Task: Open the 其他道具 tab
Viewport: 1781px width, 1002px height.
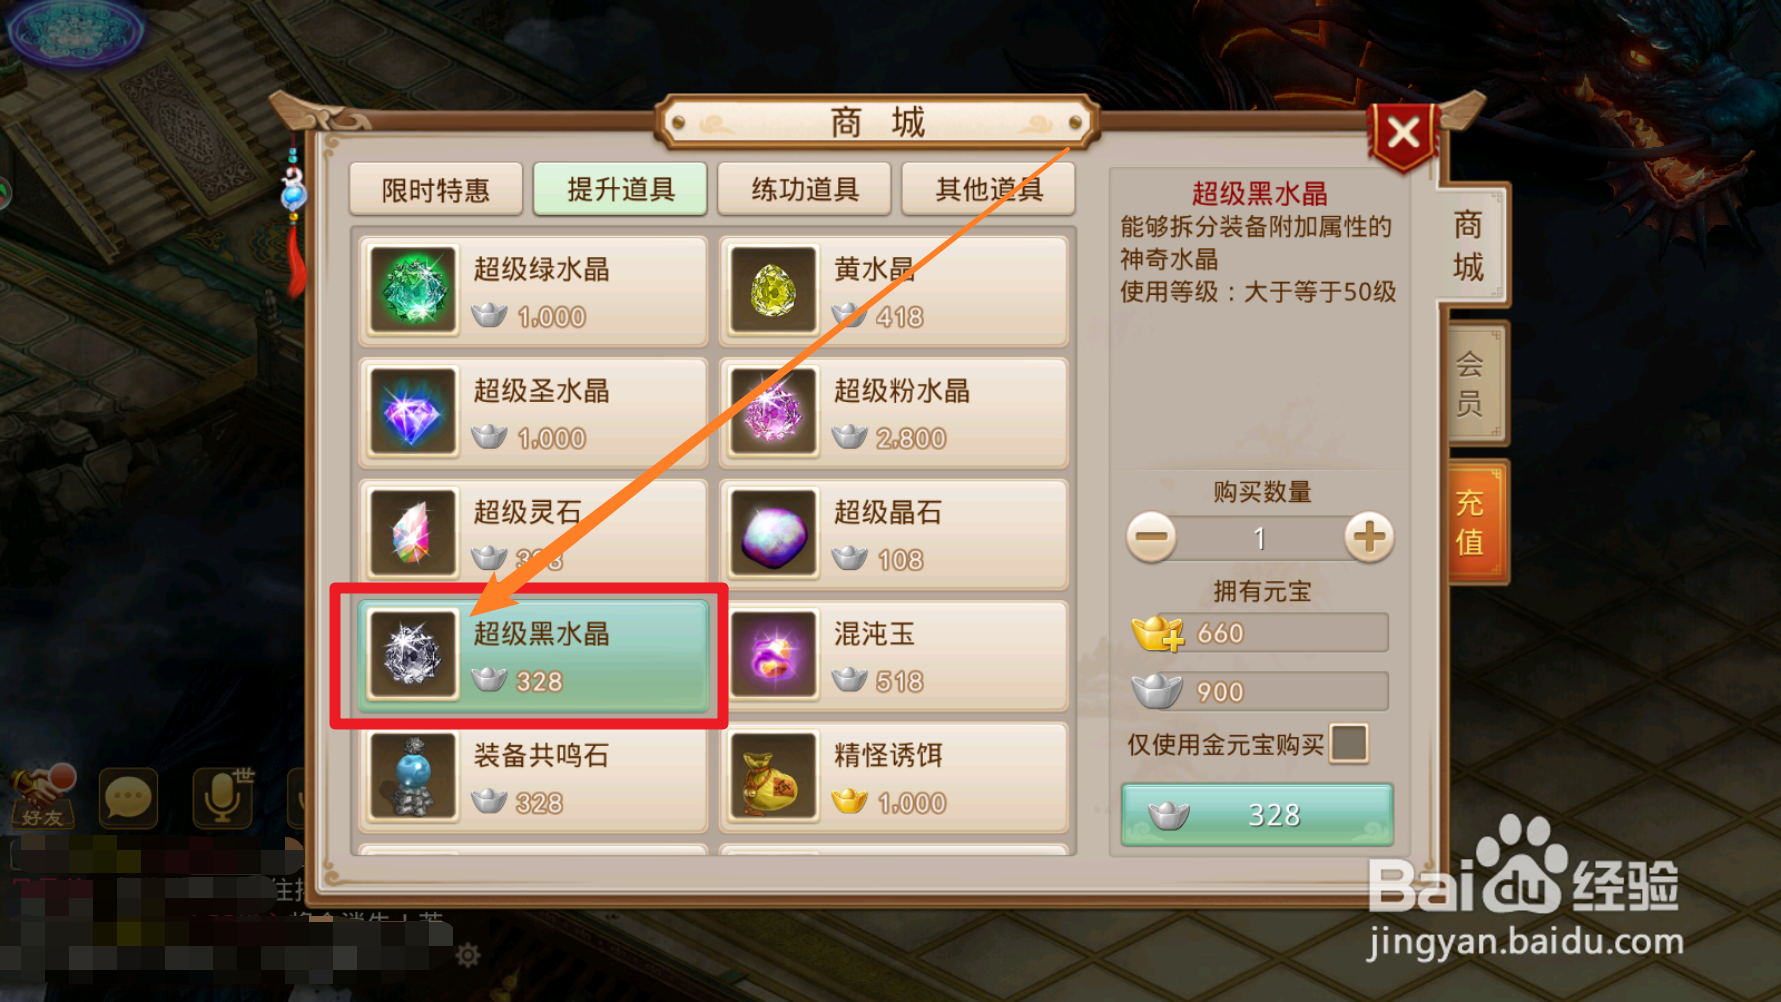Action: pos(989,189)
